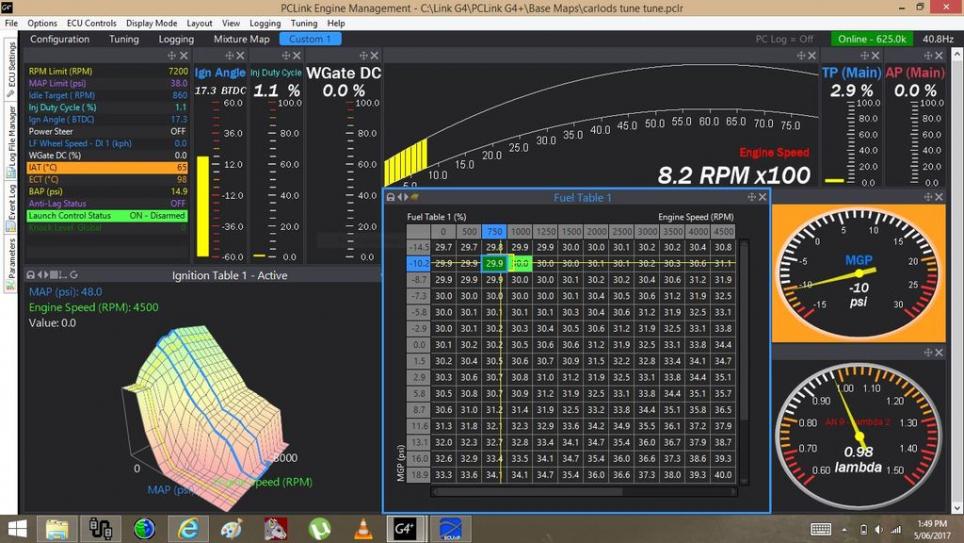This screenshot has height=543, width=964.
Task: Close the WGate DC gauge panel
Action: click(374, 56)
